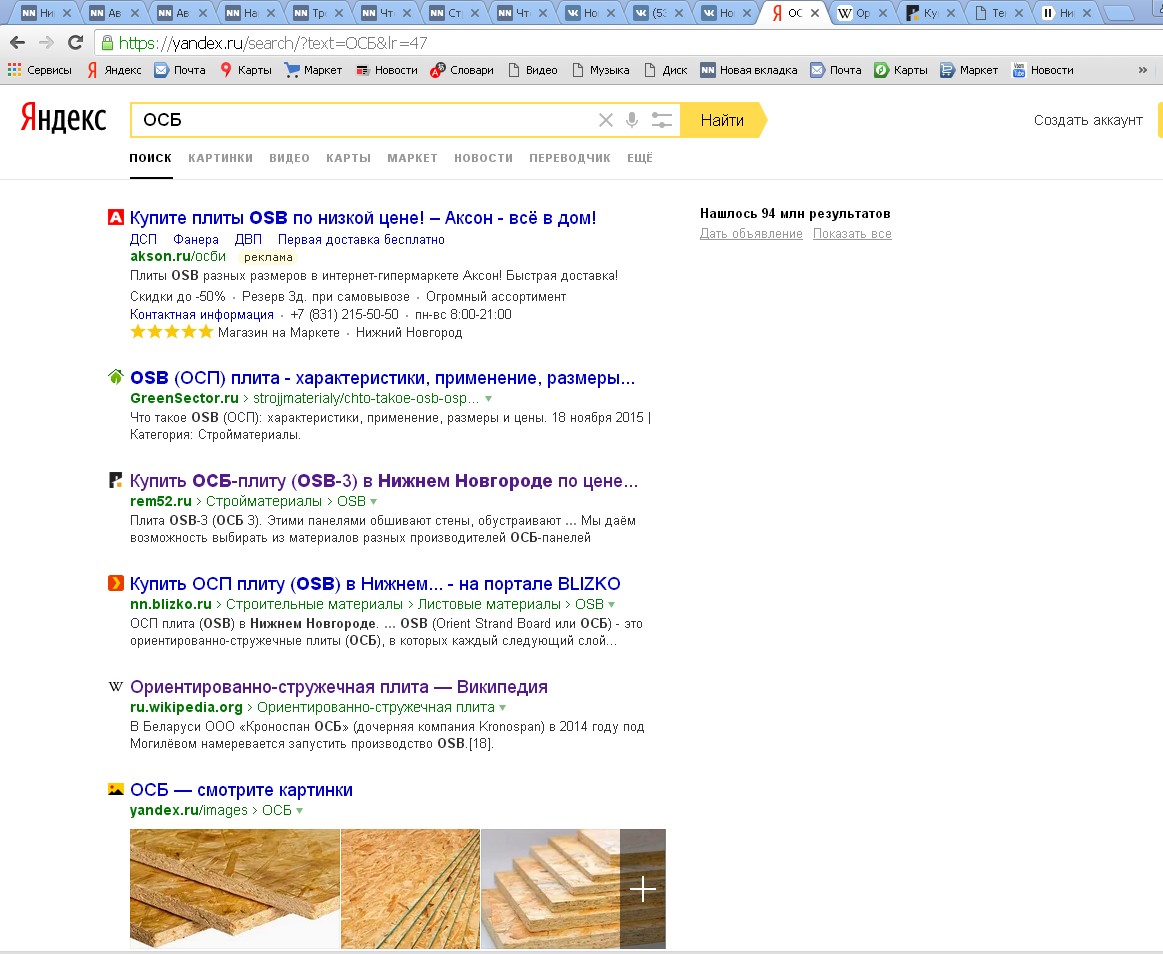Click the Яндекс logo
The width and height of the screenshot is (1163, 954).
click(64, 118)
